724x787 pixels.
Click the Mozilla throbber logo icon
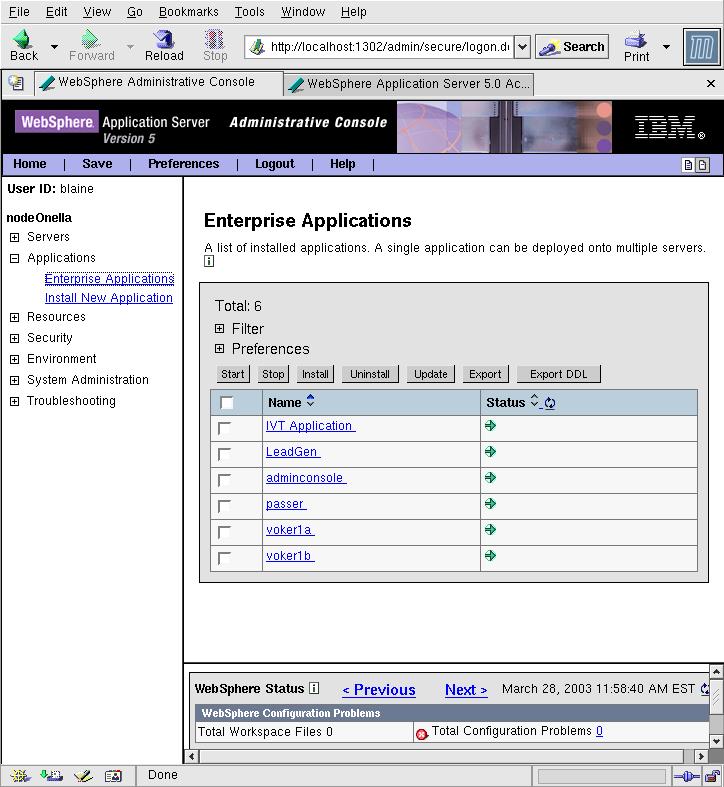[x=701, y=47]
